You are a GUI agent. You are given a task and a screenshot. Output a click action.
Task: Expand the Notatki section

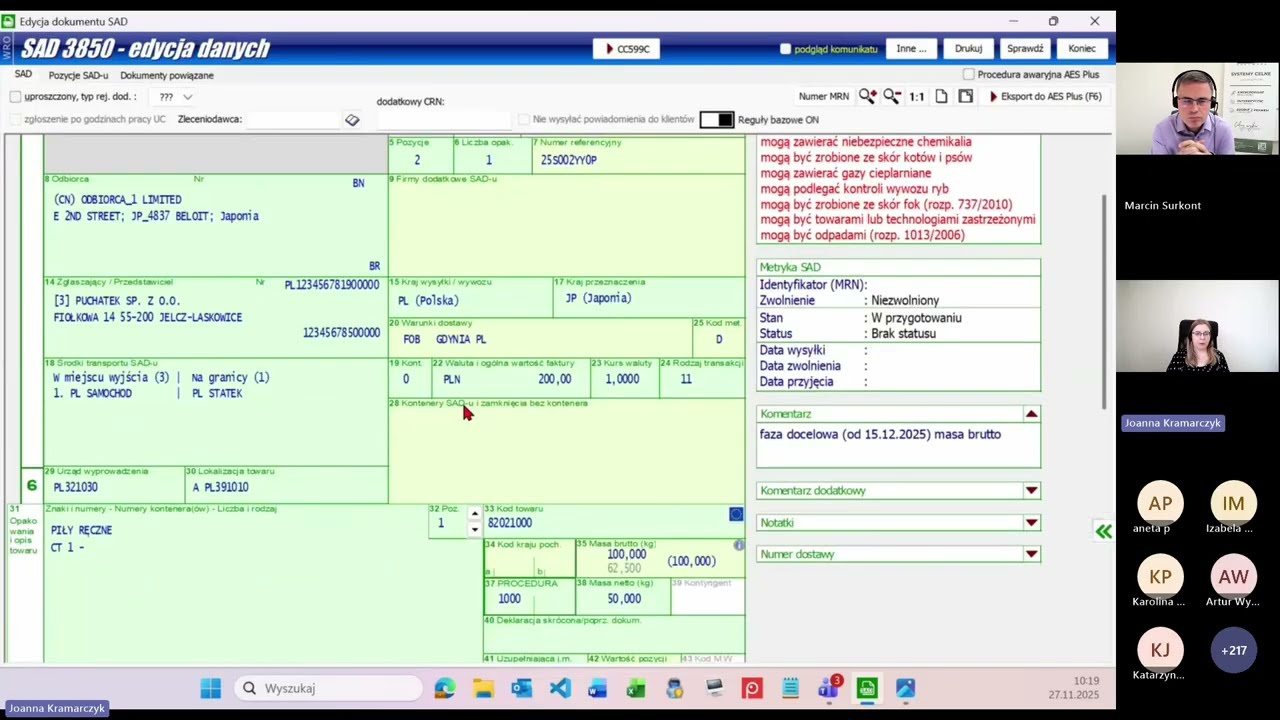tap(1031, 523)
